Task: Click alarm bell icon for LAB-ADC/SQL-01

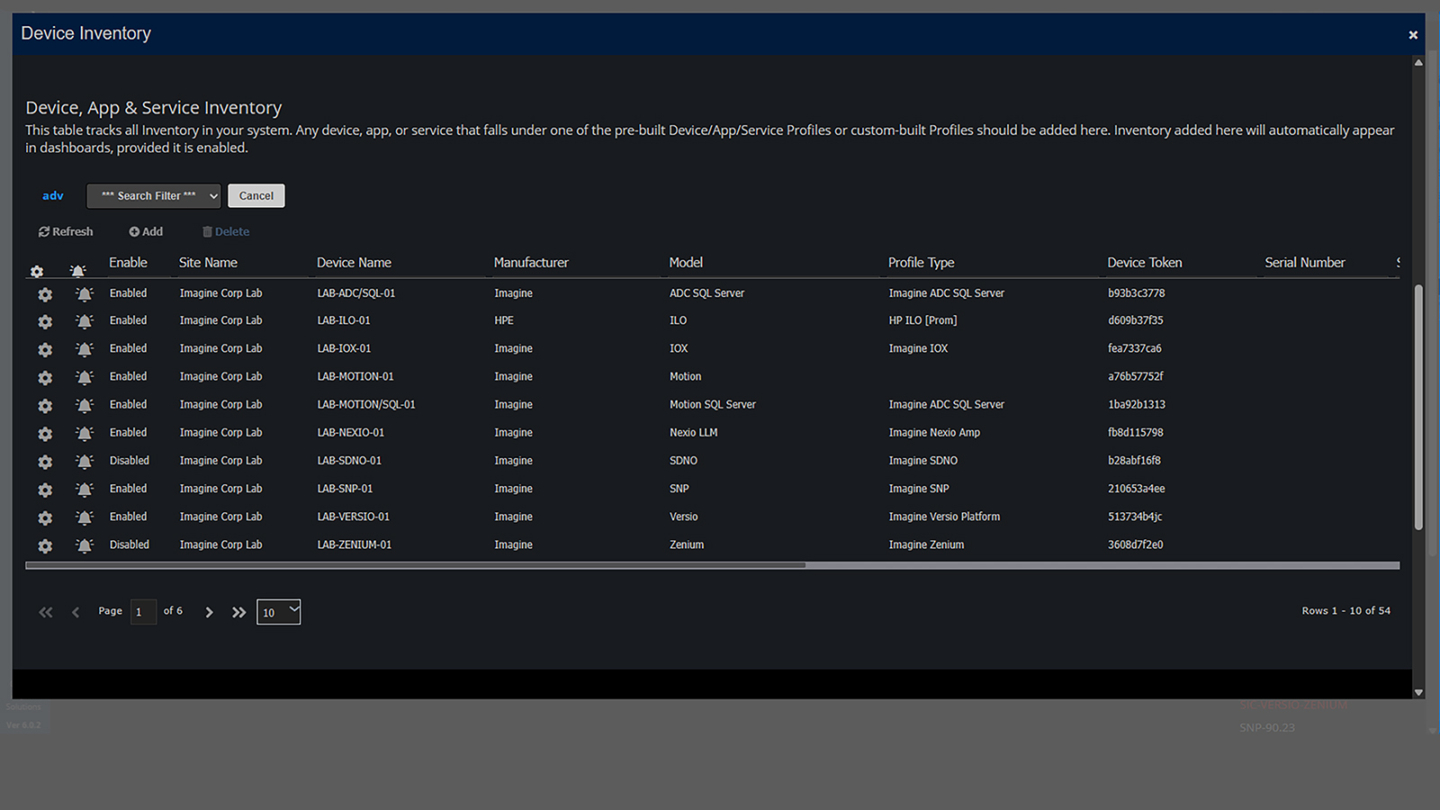Action: [x=85, y=294]
